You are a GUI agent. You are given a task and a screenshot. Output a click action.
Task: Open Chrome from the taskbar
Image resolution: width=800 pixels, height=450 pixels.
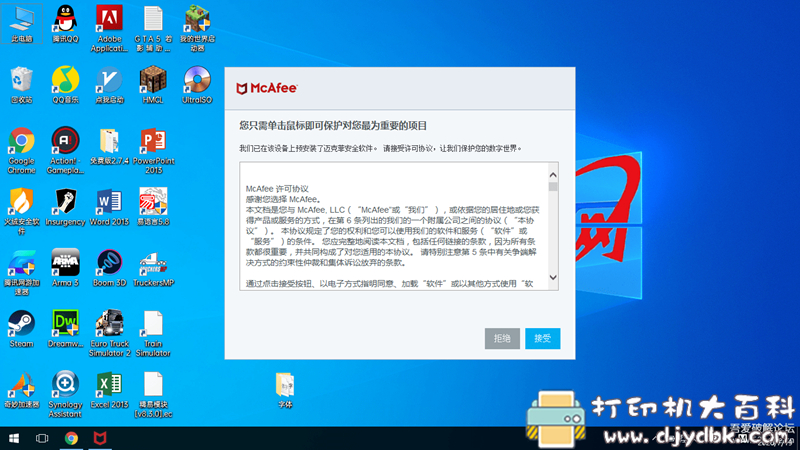tap(71, 438)
